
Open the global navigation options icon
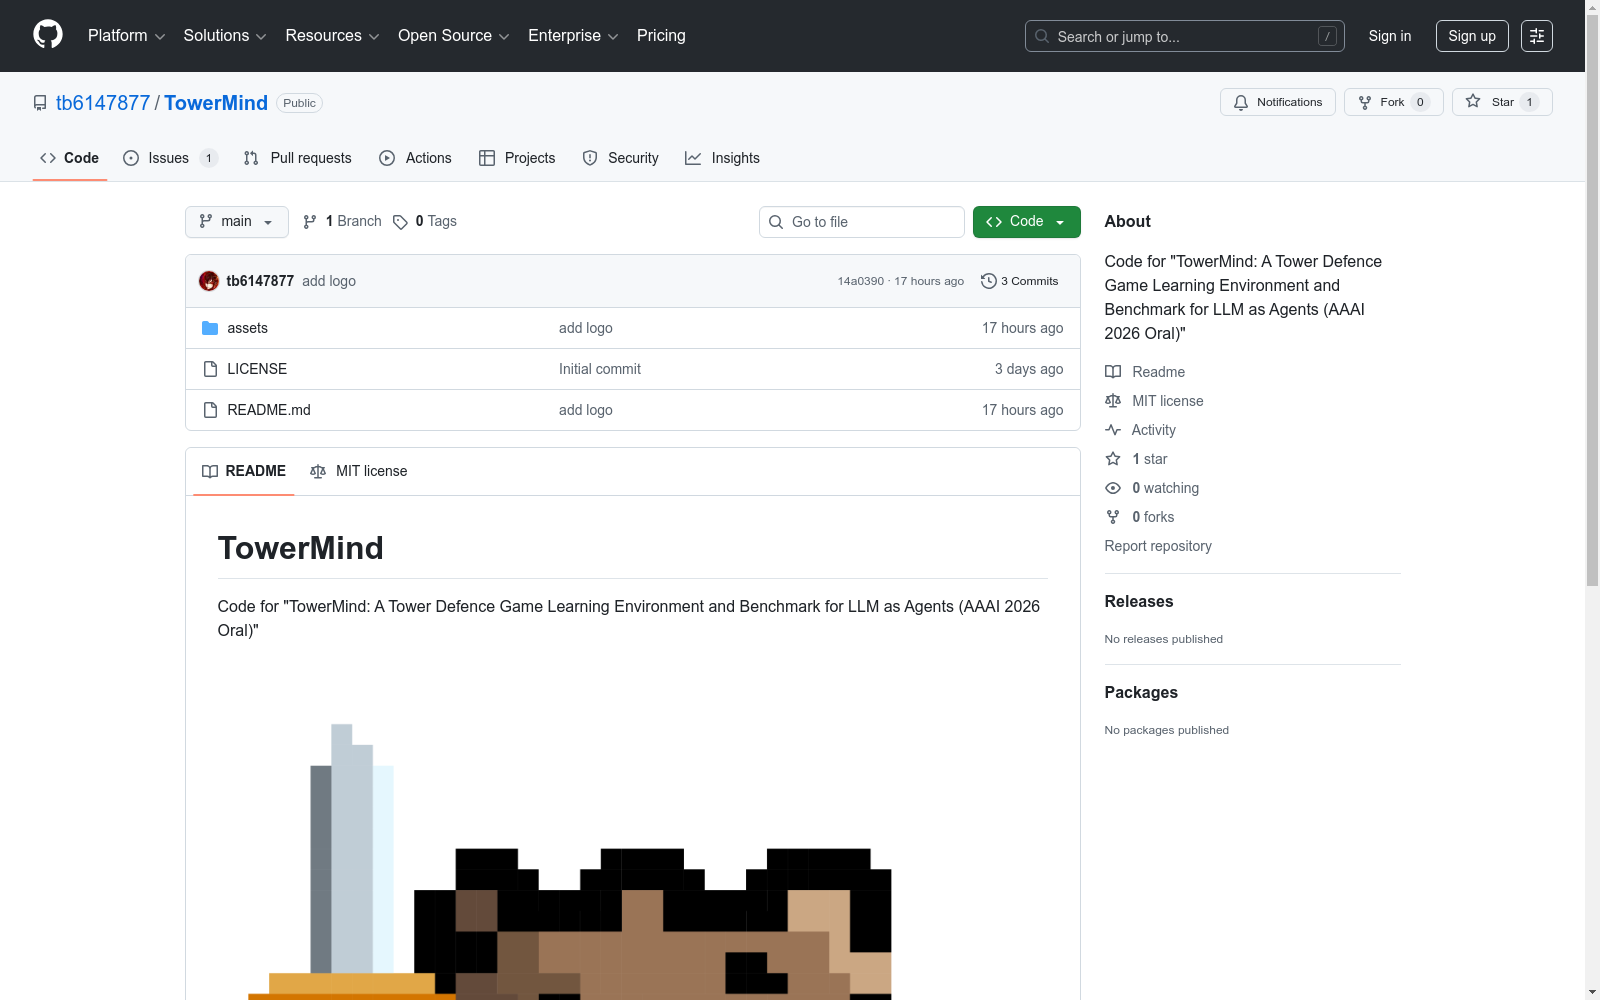tap(1537, 36)
